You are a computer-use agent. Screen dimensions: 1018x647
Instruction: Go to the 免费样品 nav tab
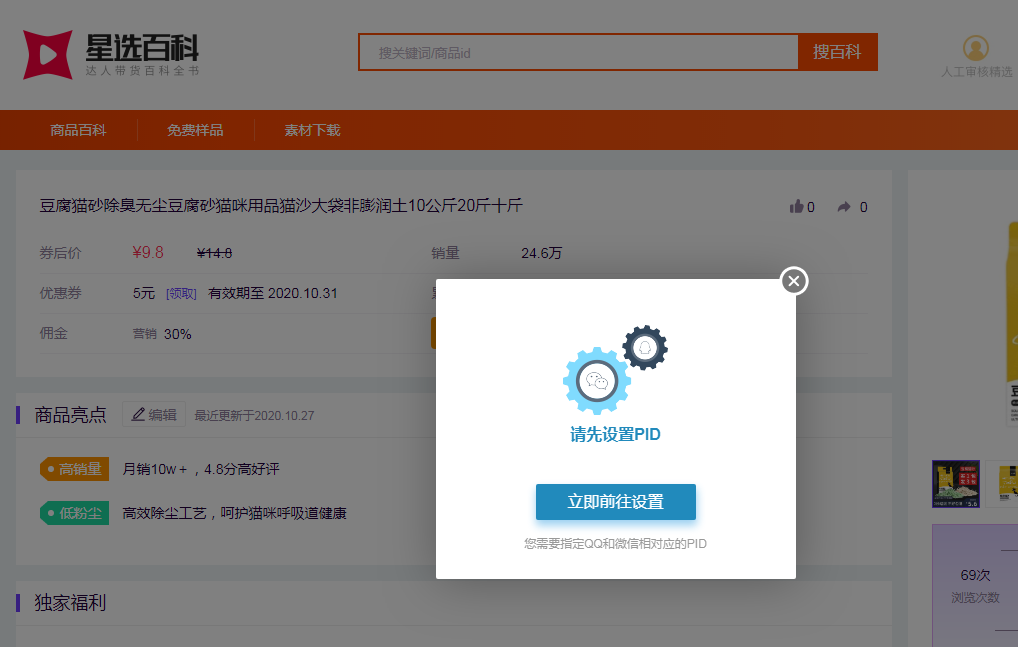click(195, 130)
